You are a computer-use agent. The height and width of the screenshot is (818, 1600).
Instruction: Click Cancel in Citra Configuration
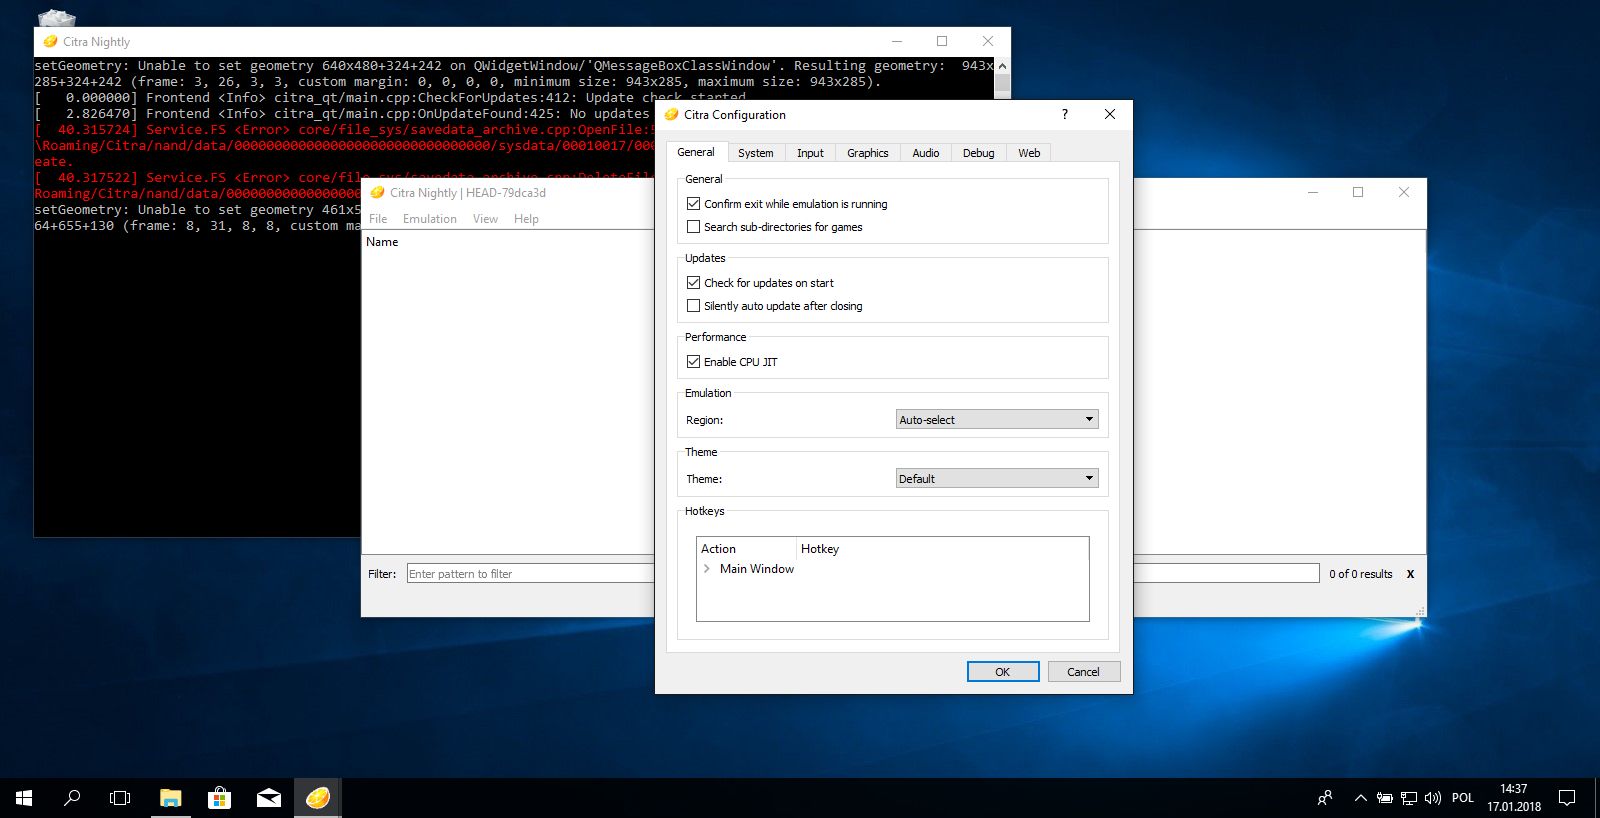1084,672
